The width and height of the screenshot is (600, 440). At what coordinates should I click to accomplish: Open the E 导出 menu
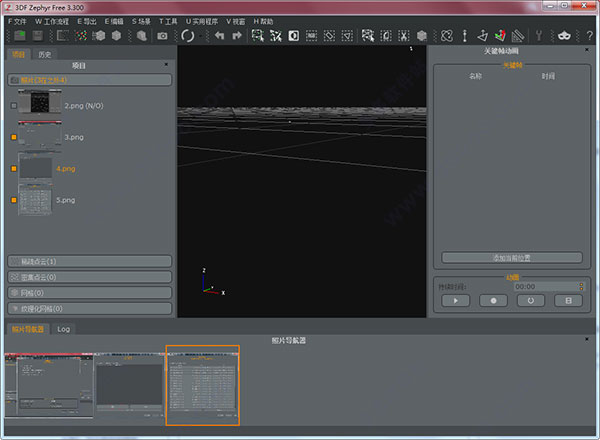click(x=87, y=21)
